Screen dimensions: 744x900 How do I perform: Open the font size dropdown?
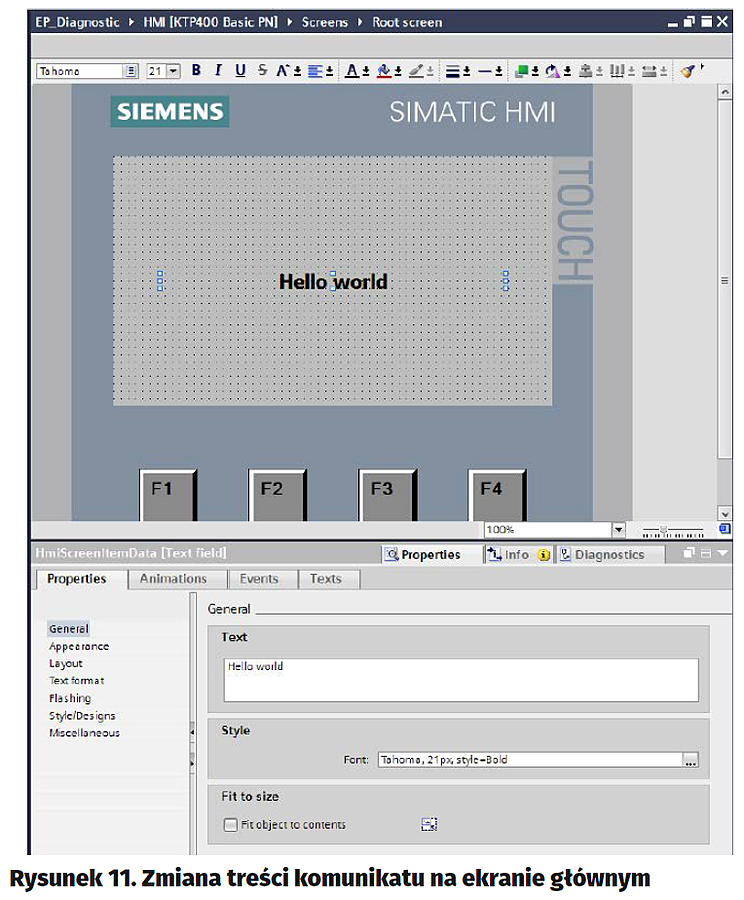point(173,71)
